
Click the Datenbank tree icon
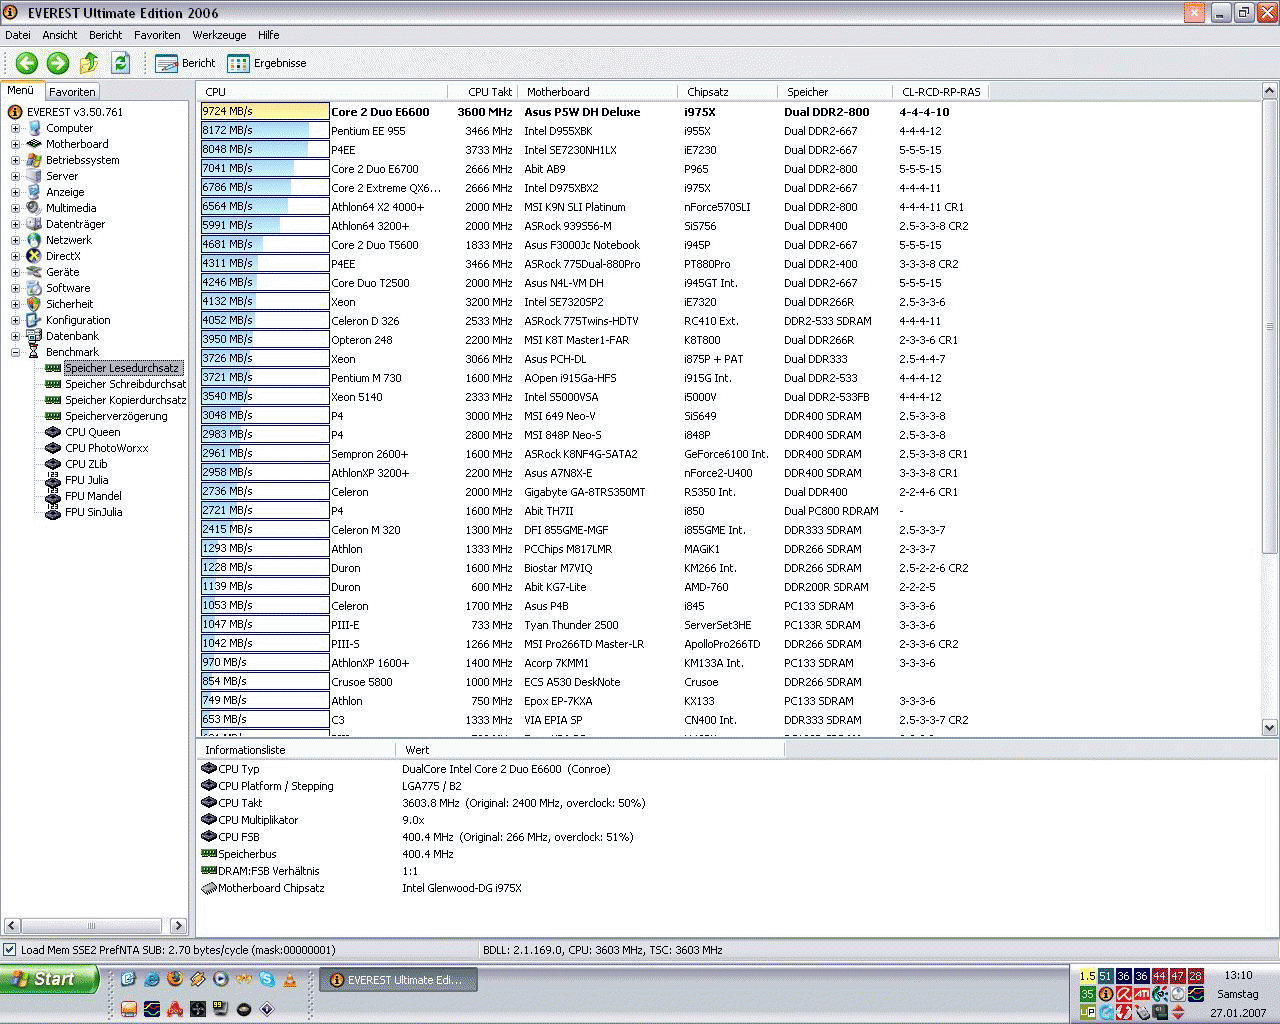click(34, 336)
